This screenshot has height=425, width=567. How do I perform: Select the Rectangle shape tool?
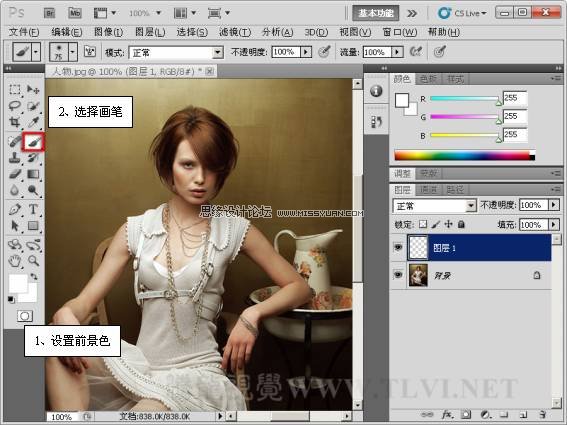pyautogui.click(x=33, y=226)
